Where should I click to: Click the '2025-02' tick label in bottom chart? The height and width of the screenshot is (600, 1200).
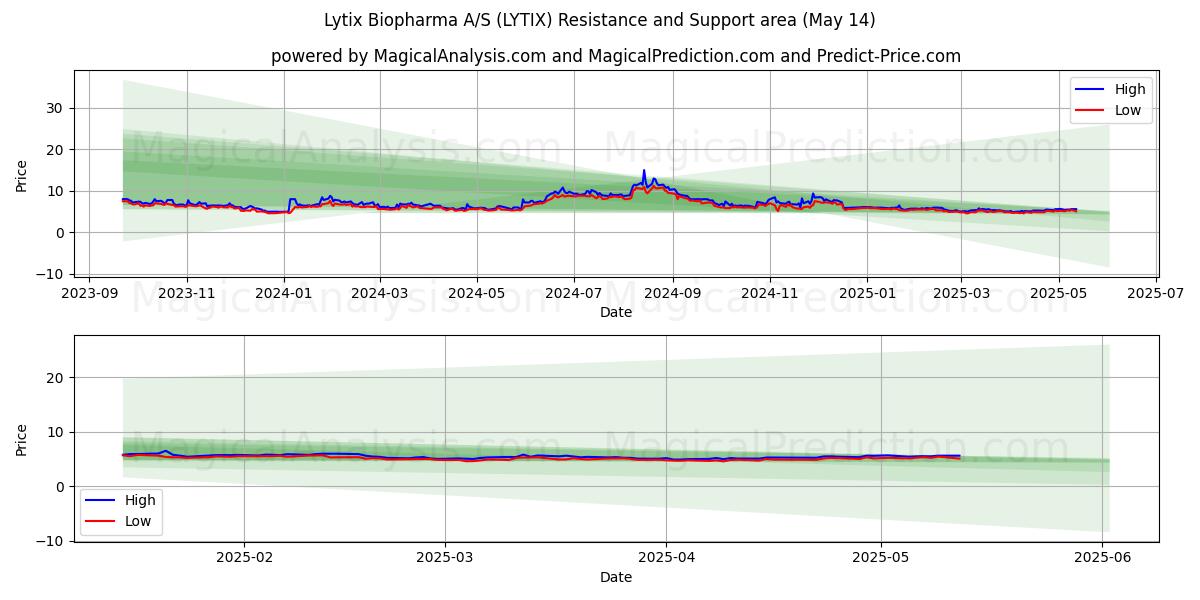[x=244, y=558]
